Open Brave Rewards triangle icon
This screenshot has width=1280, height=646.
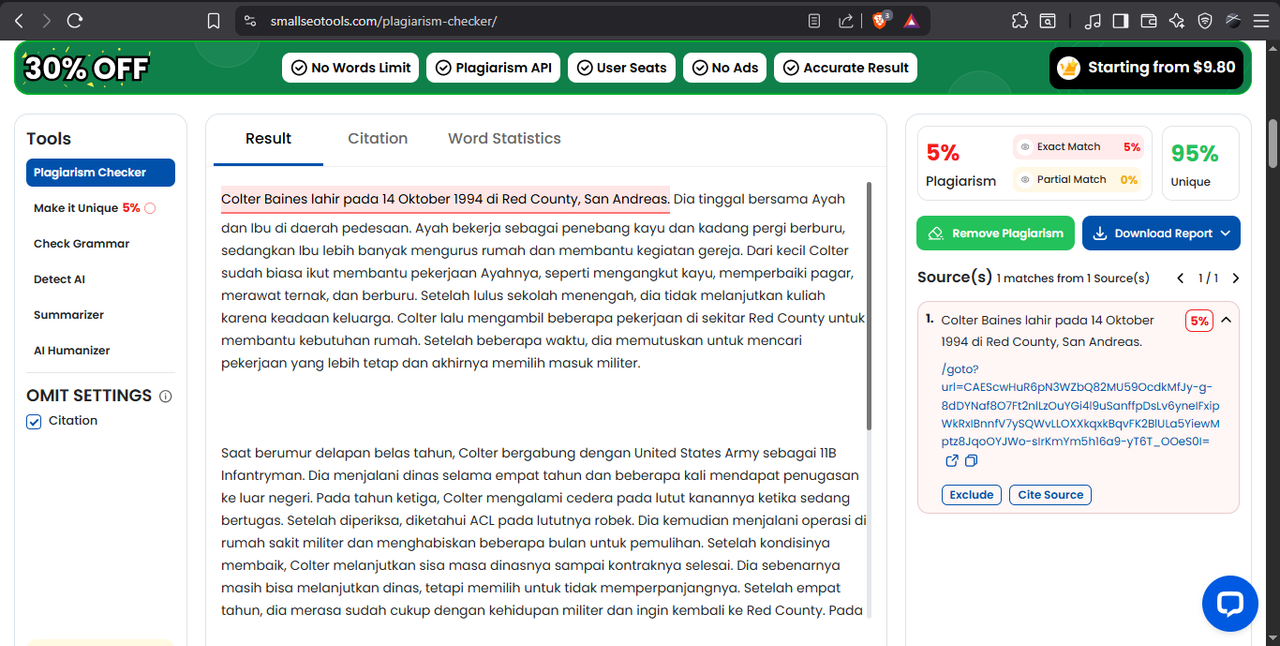[911, 20]
